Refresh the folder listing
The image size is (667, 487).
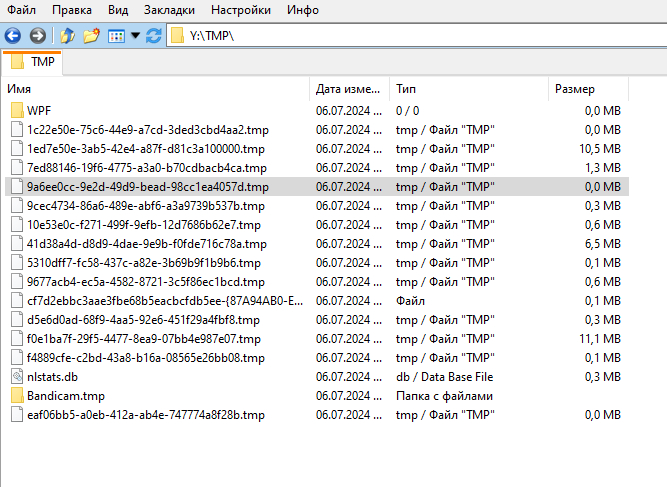pos(154,36)
